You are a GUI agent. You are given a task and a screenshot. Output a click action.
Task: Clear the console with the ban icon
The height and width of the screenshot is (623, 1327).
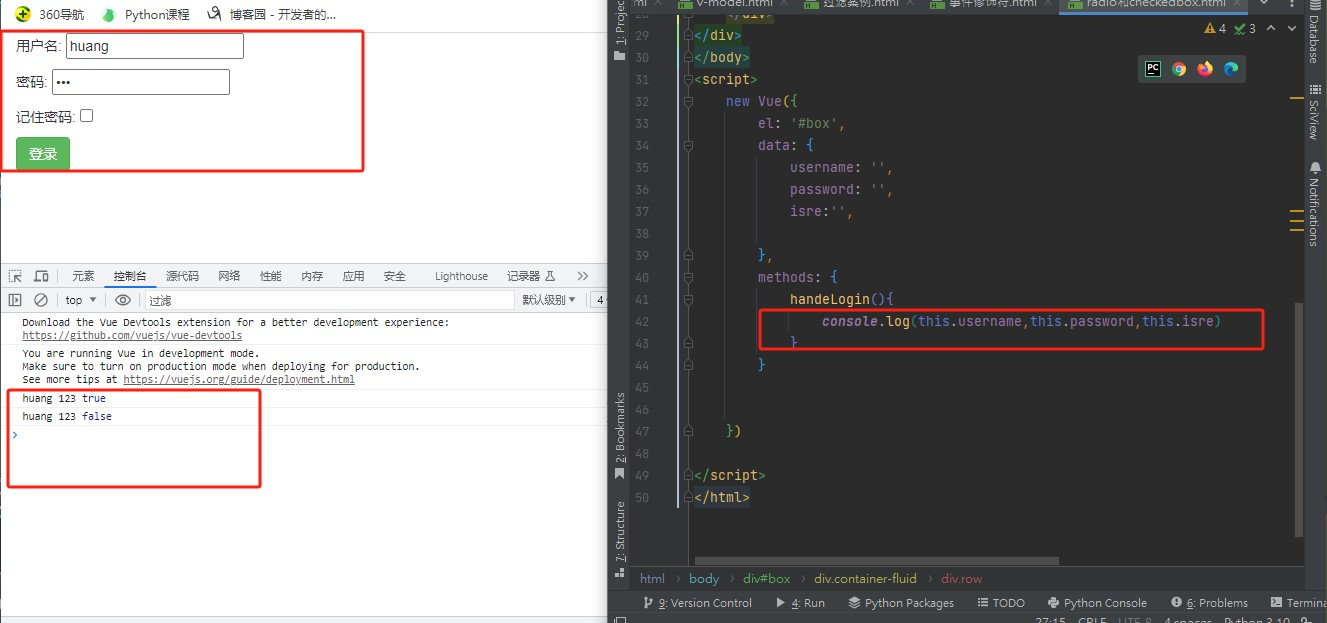tap(41, 300)
